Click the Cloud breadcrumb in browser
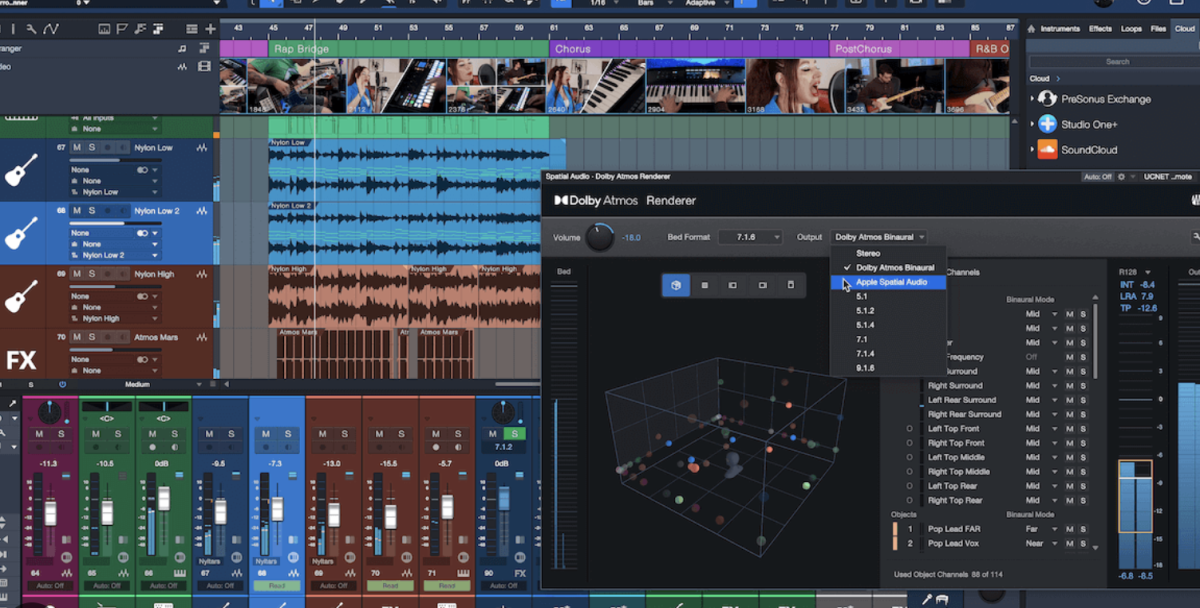The height and width of the screenshot is (608, 1200). click(x=1039, y=78)
